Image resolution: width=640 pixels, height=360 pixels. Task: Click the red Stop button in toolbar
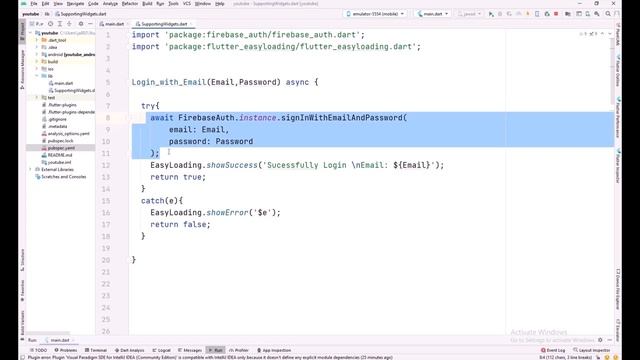click(556, 14)
